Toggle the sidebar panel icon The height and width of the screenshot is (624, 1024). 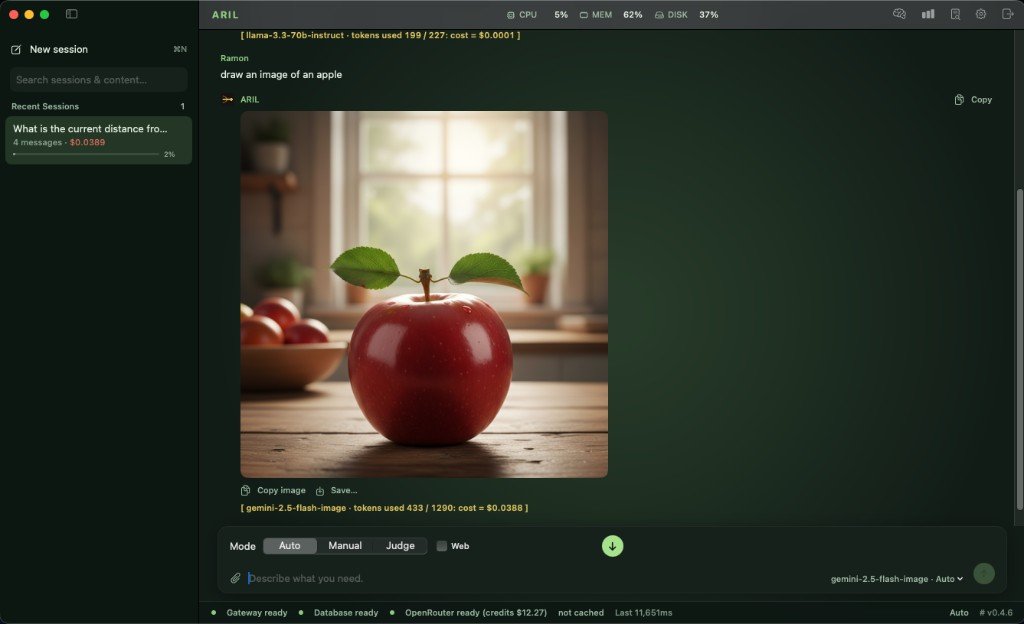coord(72,14)
